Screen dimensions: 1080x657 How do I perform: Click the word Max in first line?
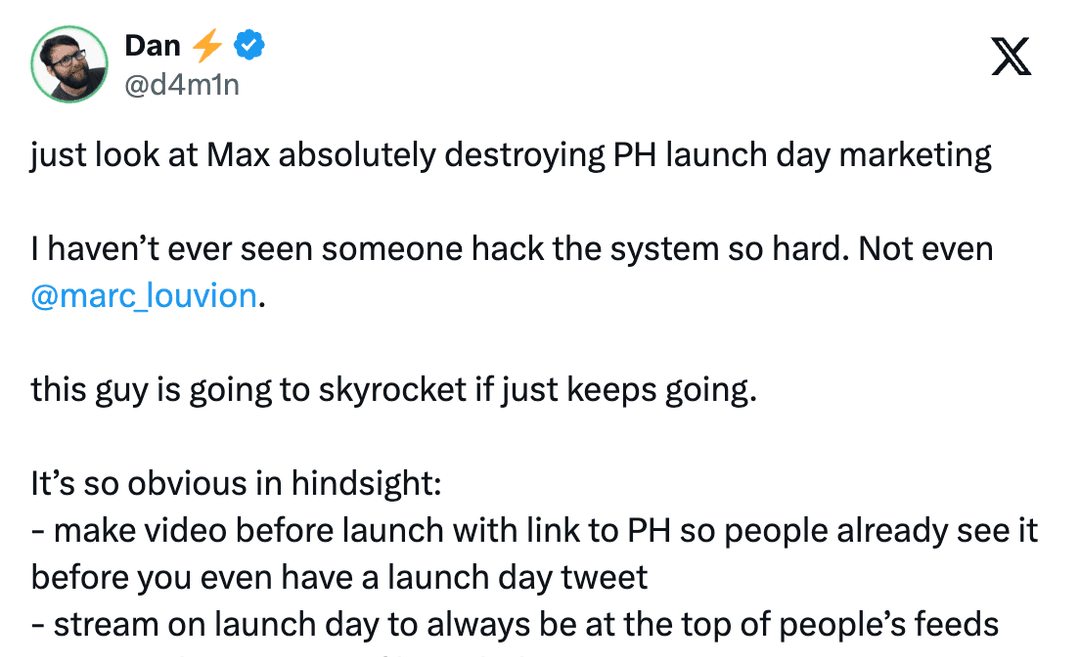click(238, 155)
